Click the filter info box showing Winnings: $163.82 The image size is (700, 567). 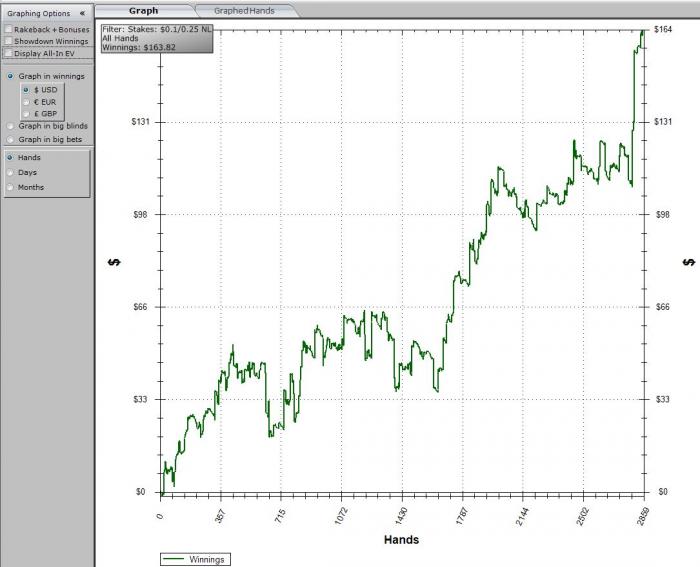coord(157,38)
